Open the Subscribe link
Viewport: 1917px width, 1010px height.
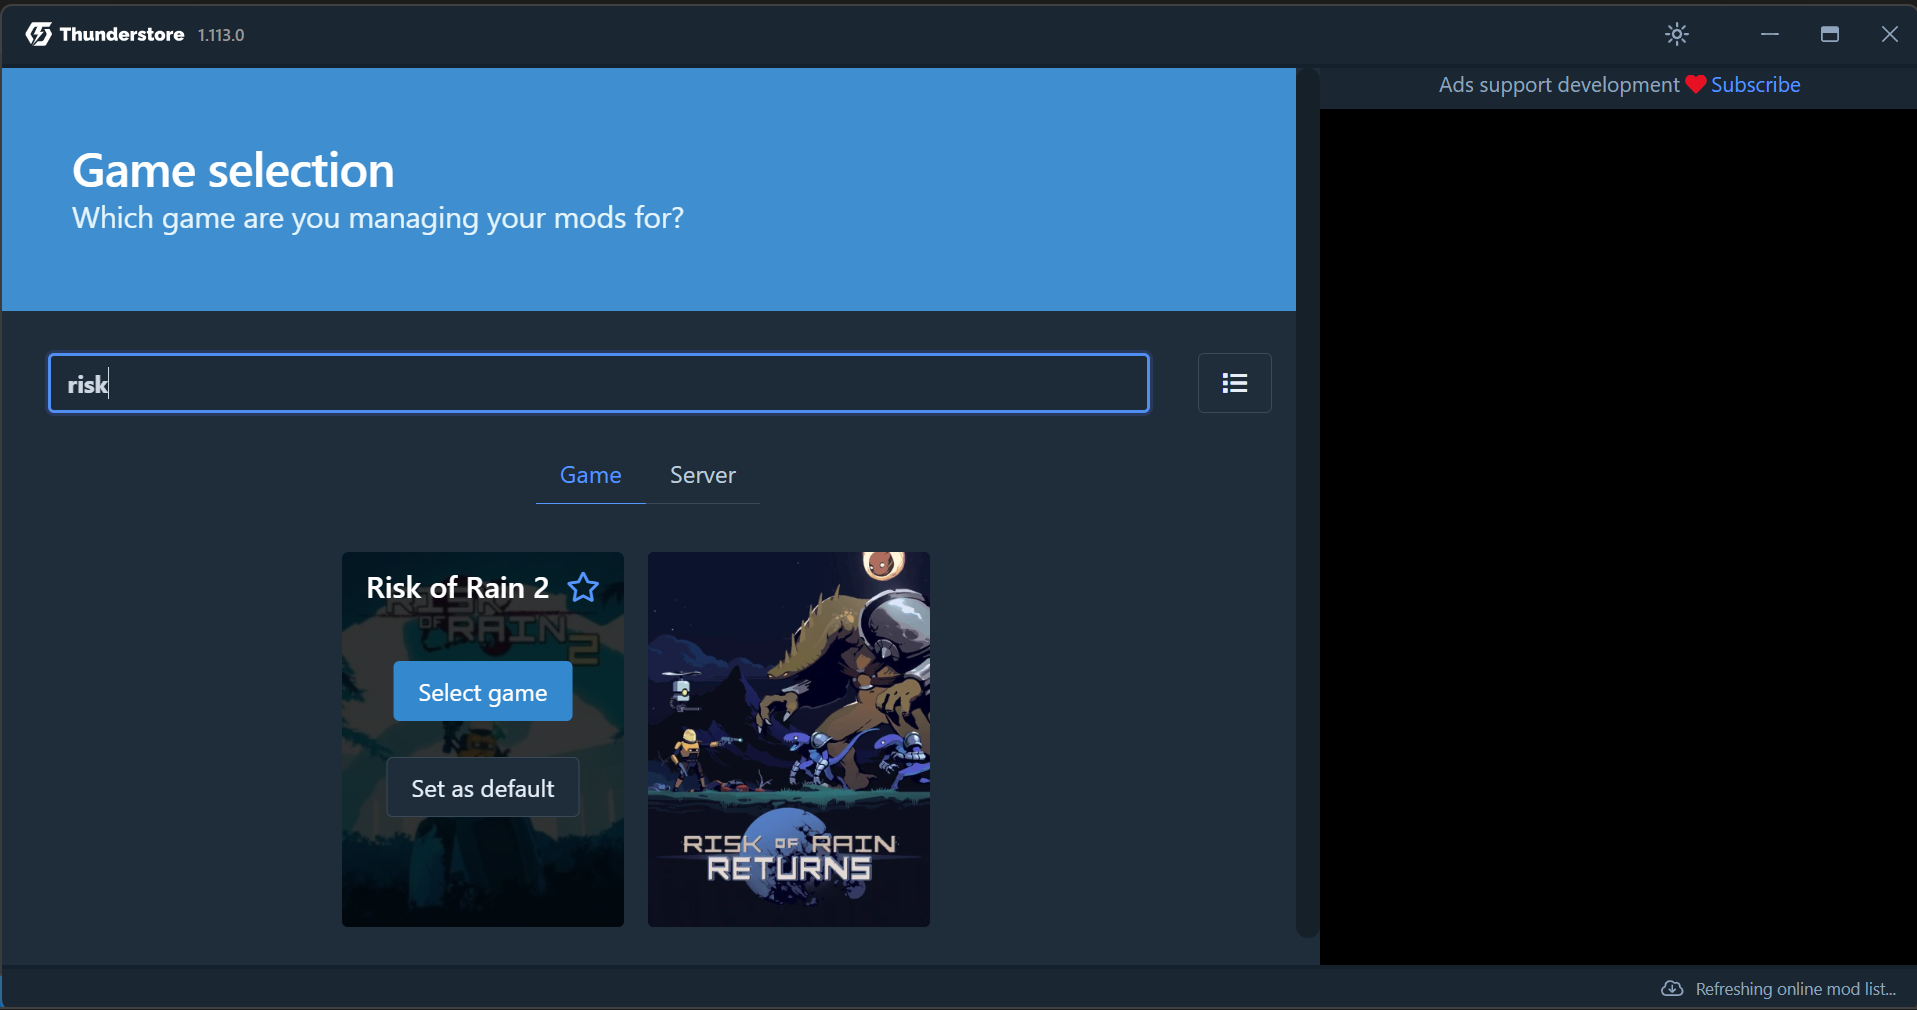[x=1755, y=85]
